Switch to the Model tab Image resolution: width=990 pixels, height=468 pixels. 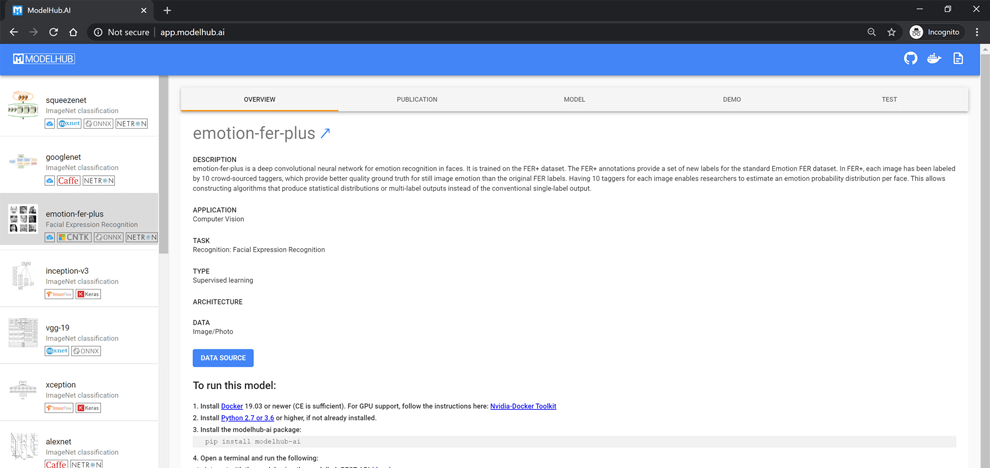click(x=575, y=99)
